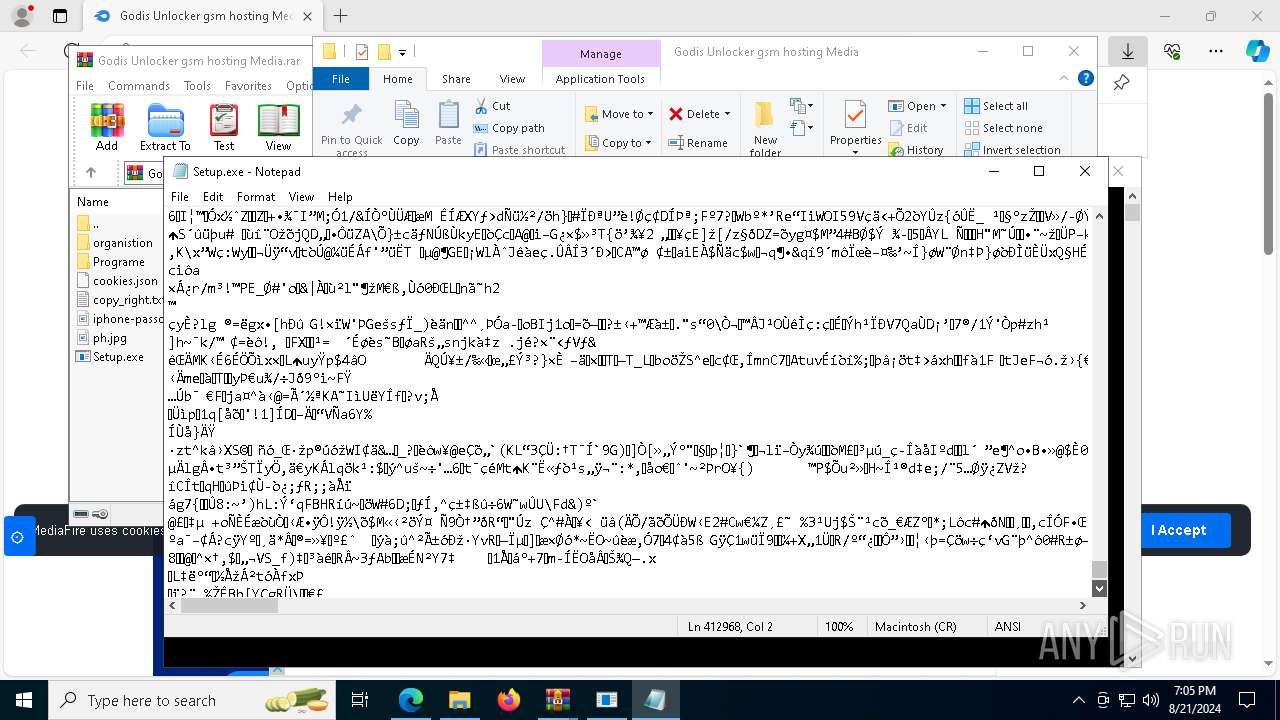
Task: Click Select none in Explorer ribbon
Action: pyautogui.click(x=1003, y=128)
